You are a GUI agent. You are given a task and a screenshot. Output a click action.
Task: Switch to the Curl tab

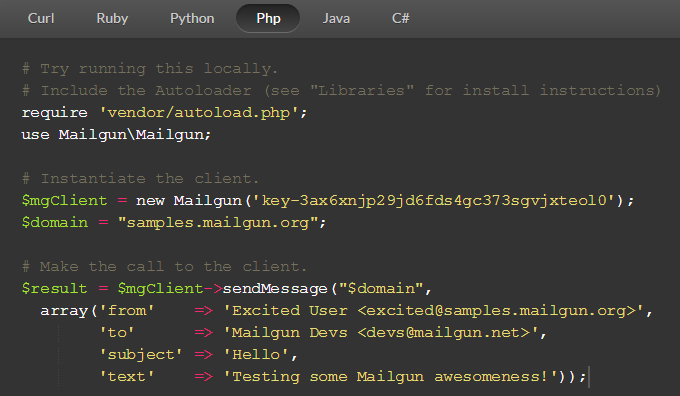tap(41, 18)
